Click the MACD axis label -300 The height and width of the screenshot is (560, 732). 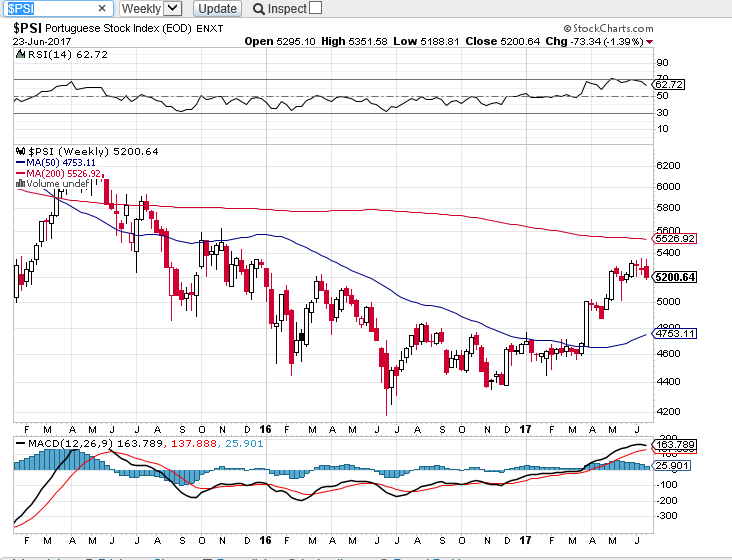pyautogui.click(x=667, y=516)
